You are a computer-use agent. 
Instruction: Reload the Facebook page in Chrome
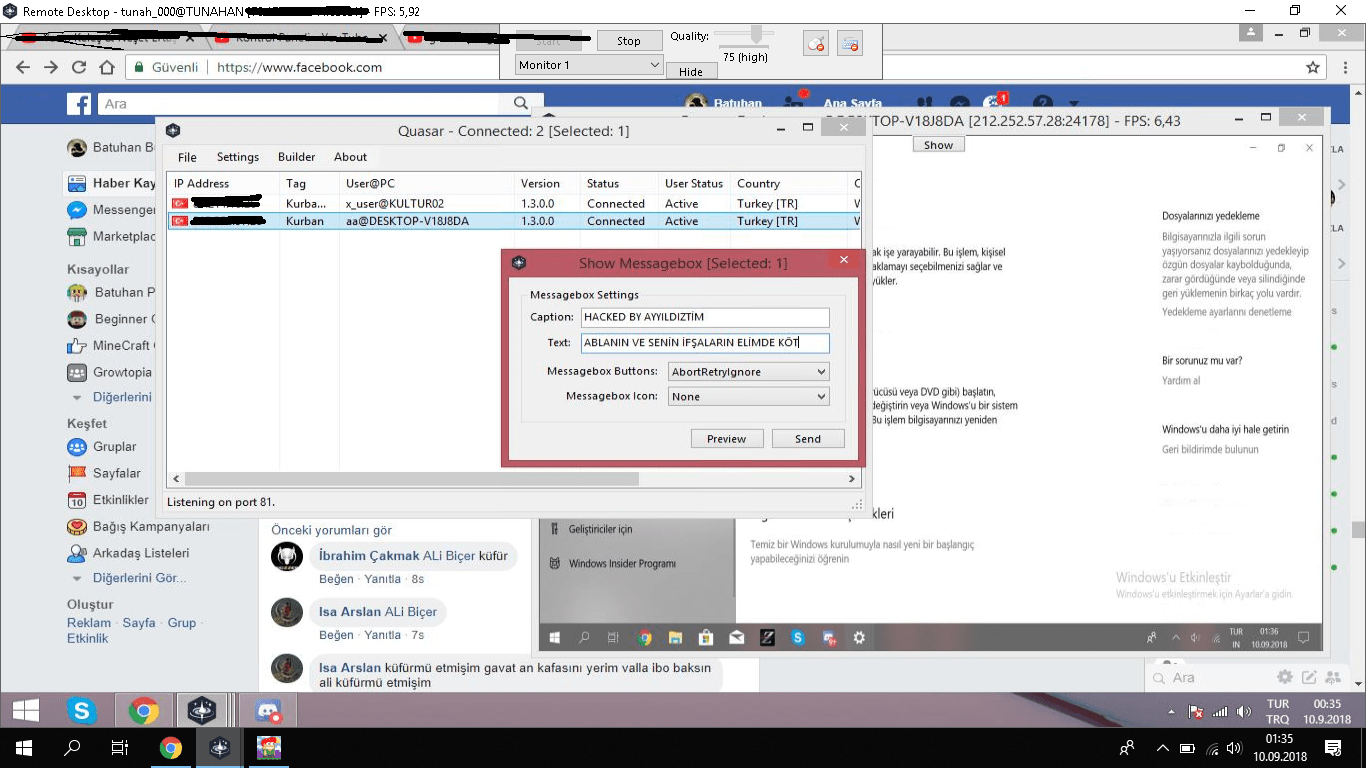pos(79,68)
